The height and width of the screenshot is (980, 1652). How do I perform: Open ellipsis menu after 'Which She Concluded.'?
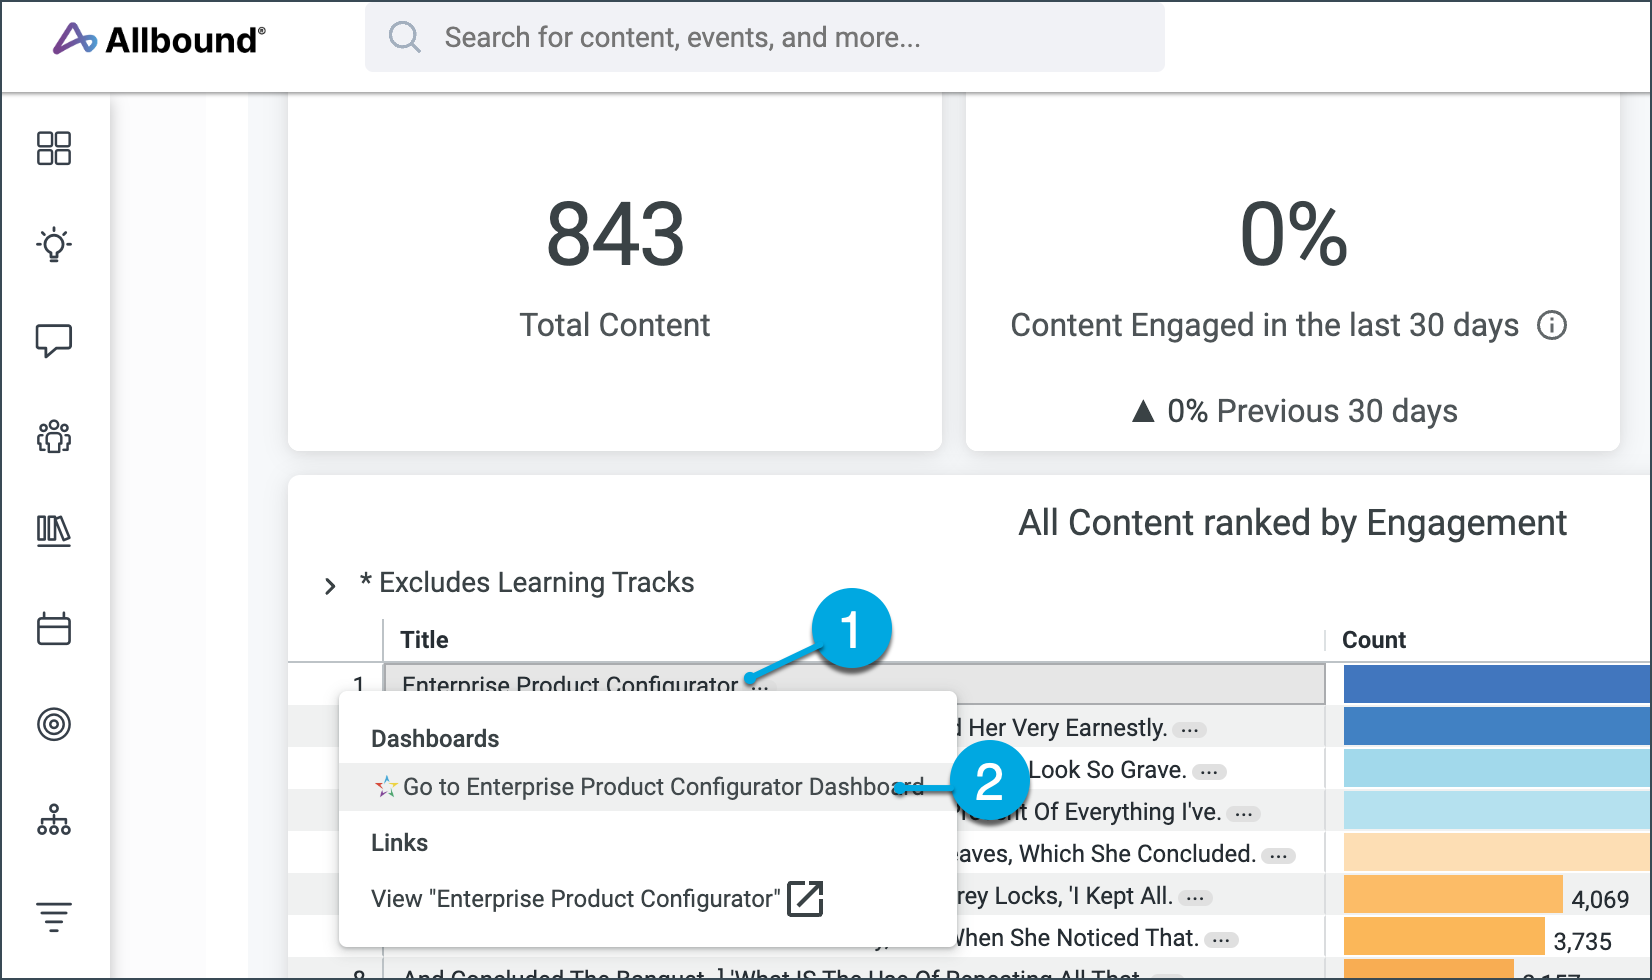click(1278, 856)
